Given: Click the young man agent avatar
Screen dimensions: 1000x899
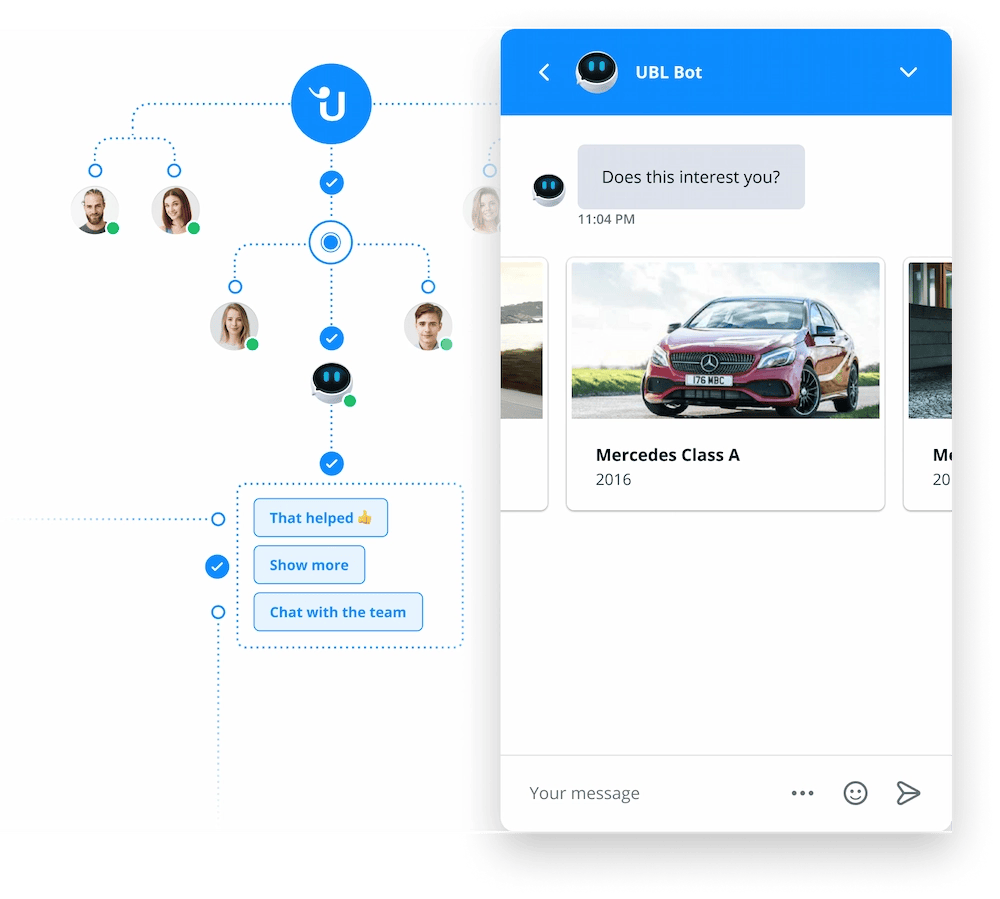Looking at the screenshot, I should pyautogui.click(x=428, y=326).
